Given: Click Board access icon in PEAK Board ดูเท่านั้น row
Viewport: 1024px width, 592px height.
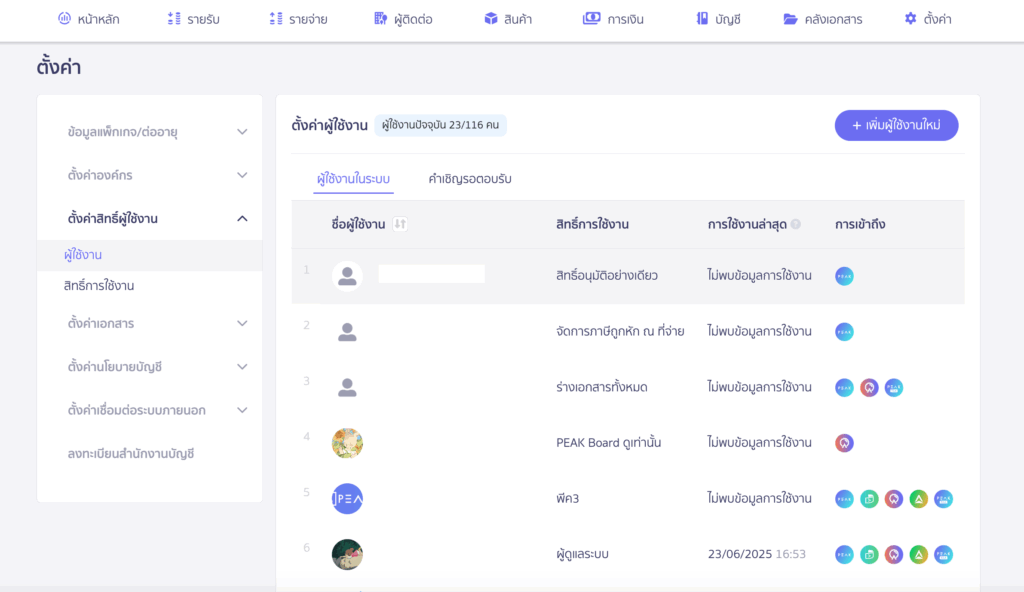Looking at the screenshot, I should pos(844,443).
